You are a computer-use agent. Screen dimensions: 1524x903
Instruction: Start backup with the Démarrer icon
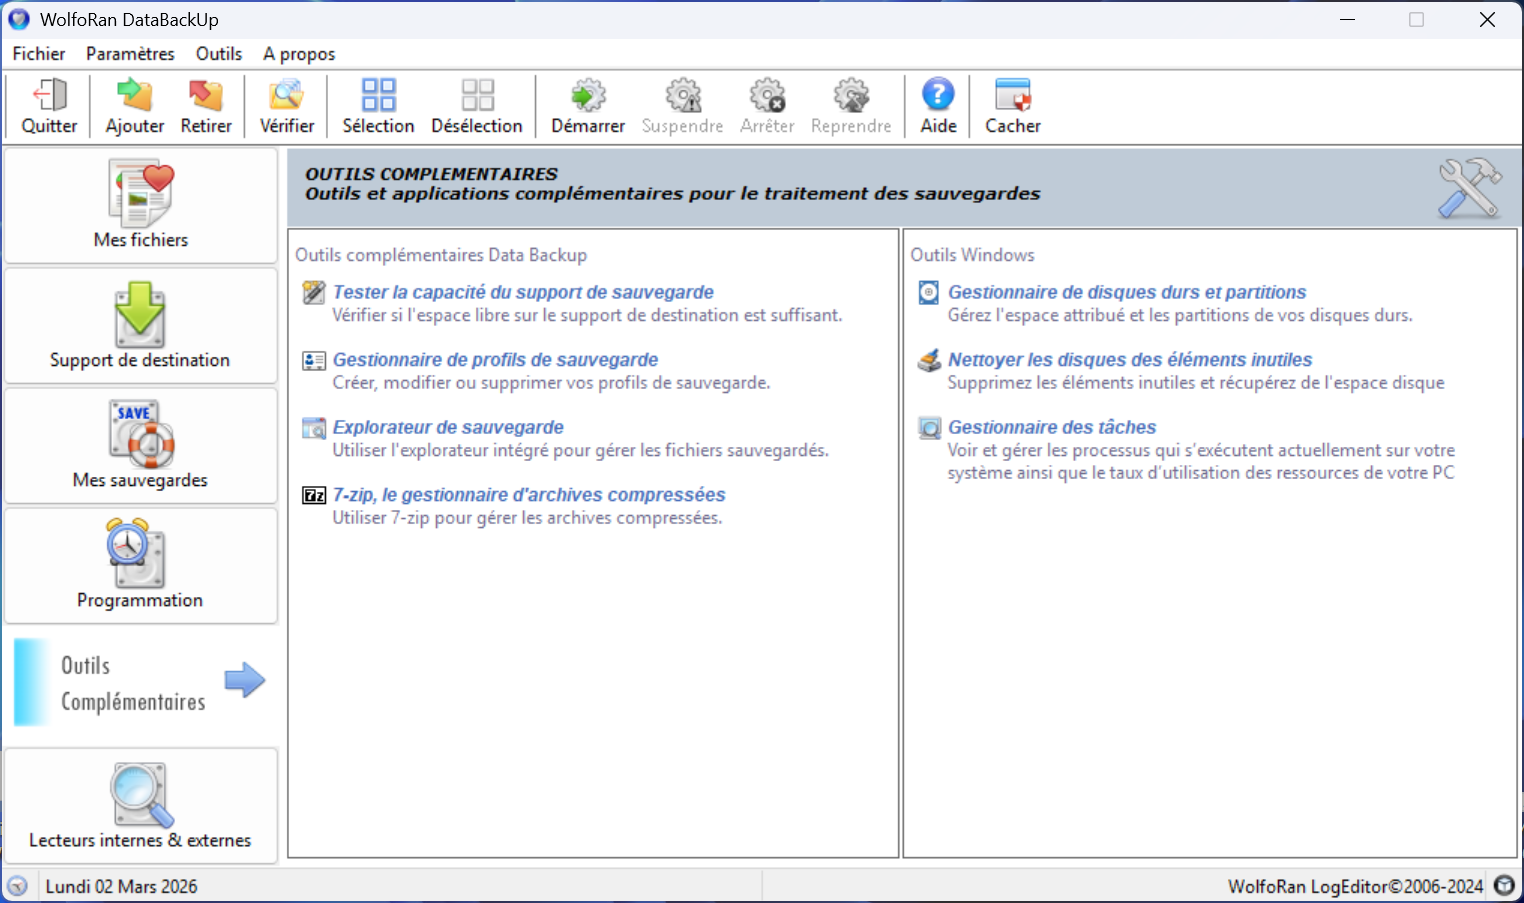click(x=588, y=96)
